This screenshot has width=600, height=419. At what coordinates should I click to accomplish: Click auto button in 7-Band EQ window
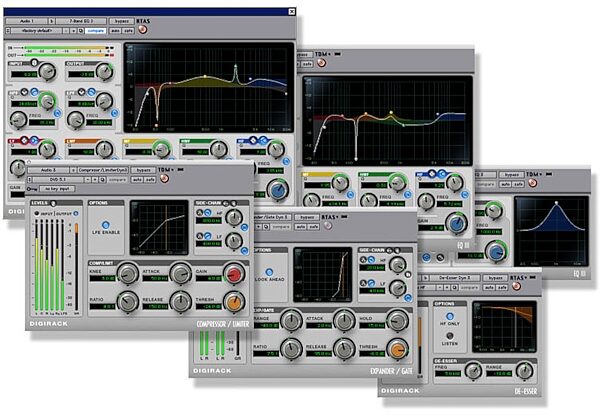tap(115, 31)
